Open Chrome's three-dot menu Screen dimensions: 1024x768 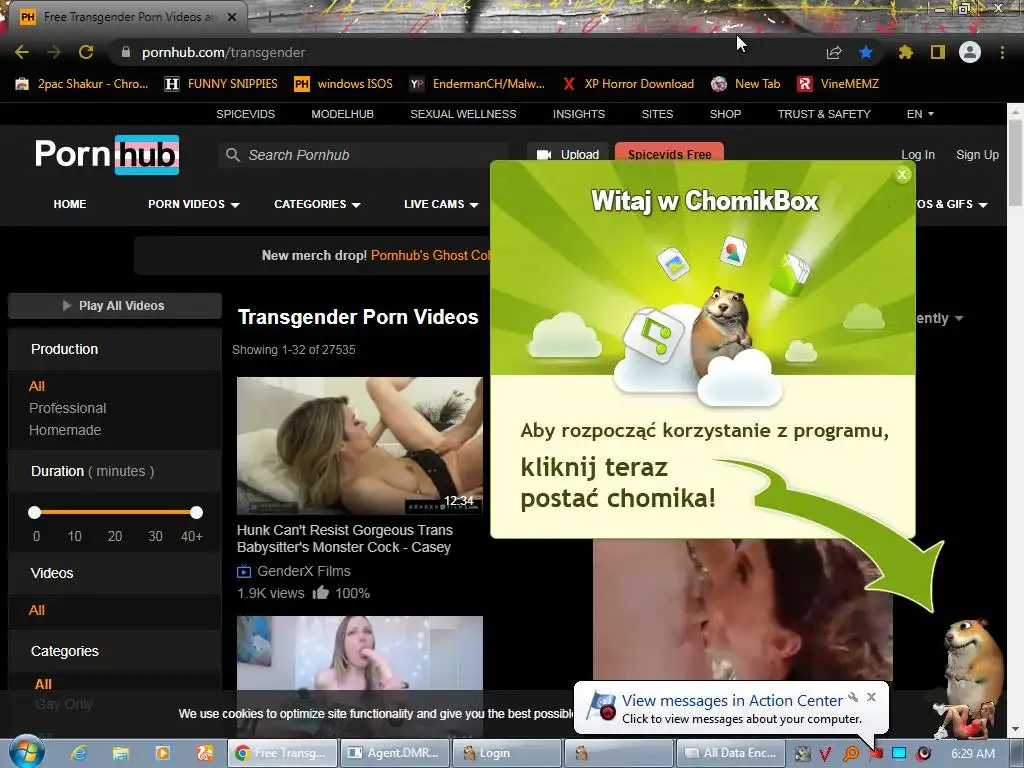(1002, 52)
